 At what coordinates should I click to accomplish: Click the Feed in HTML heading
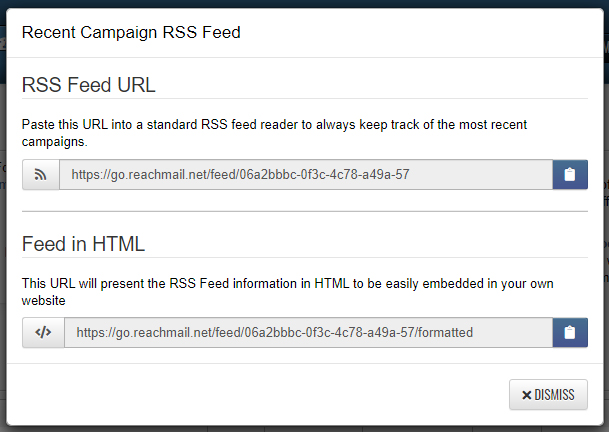tap(83, 244)
